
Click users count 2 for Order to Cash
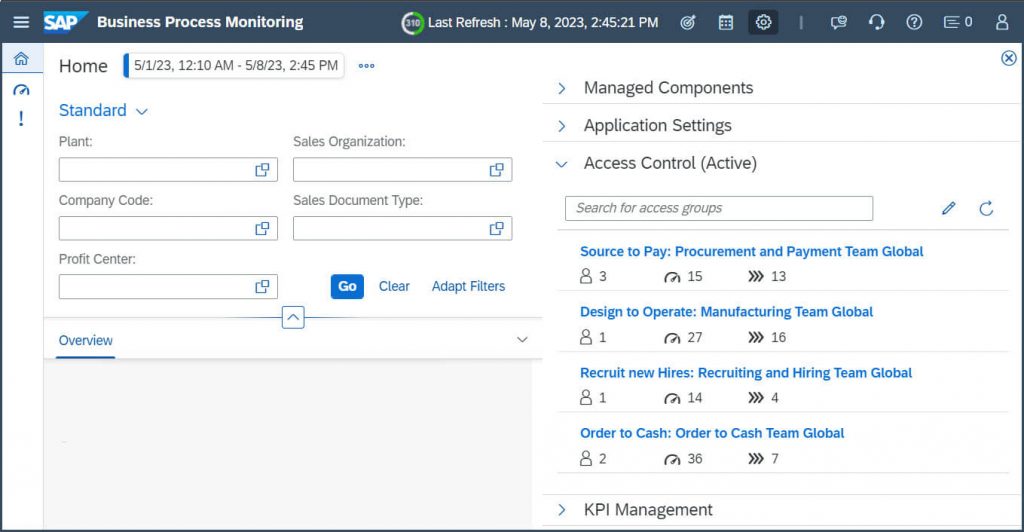(x=593, y=459)
